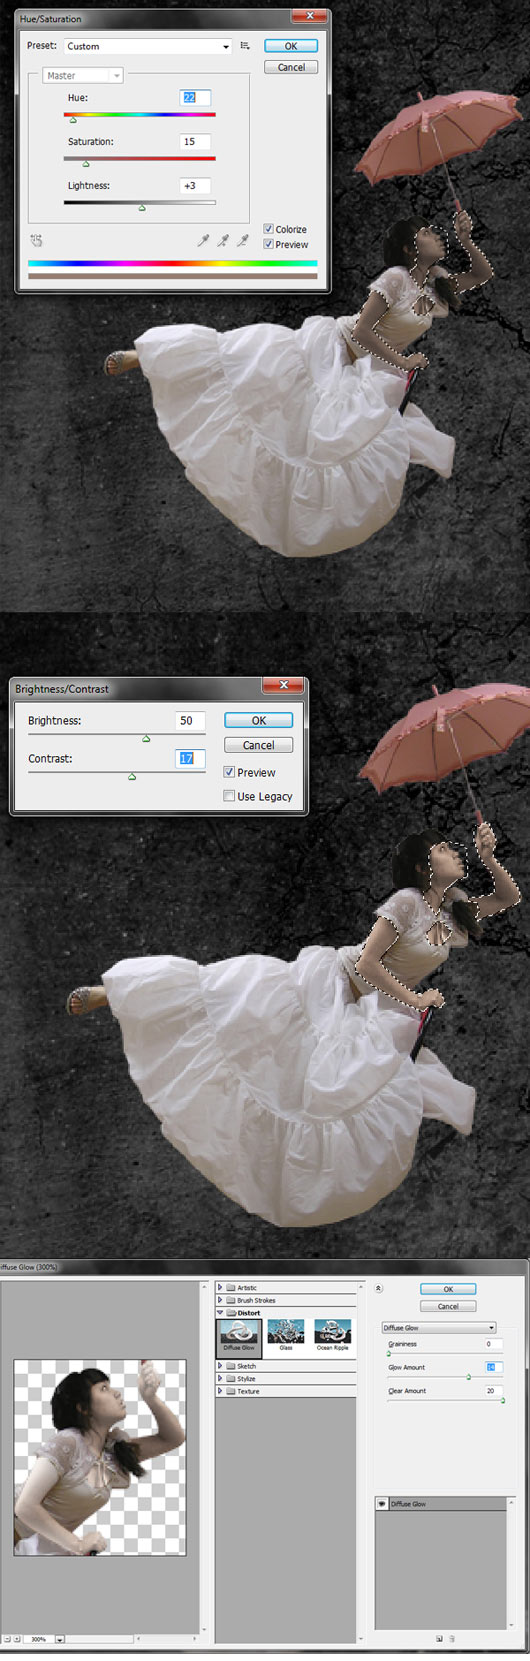Click the Brightness value field
Image resolution: width=530 pixels, height=1661 pixels.
[190, 720]
